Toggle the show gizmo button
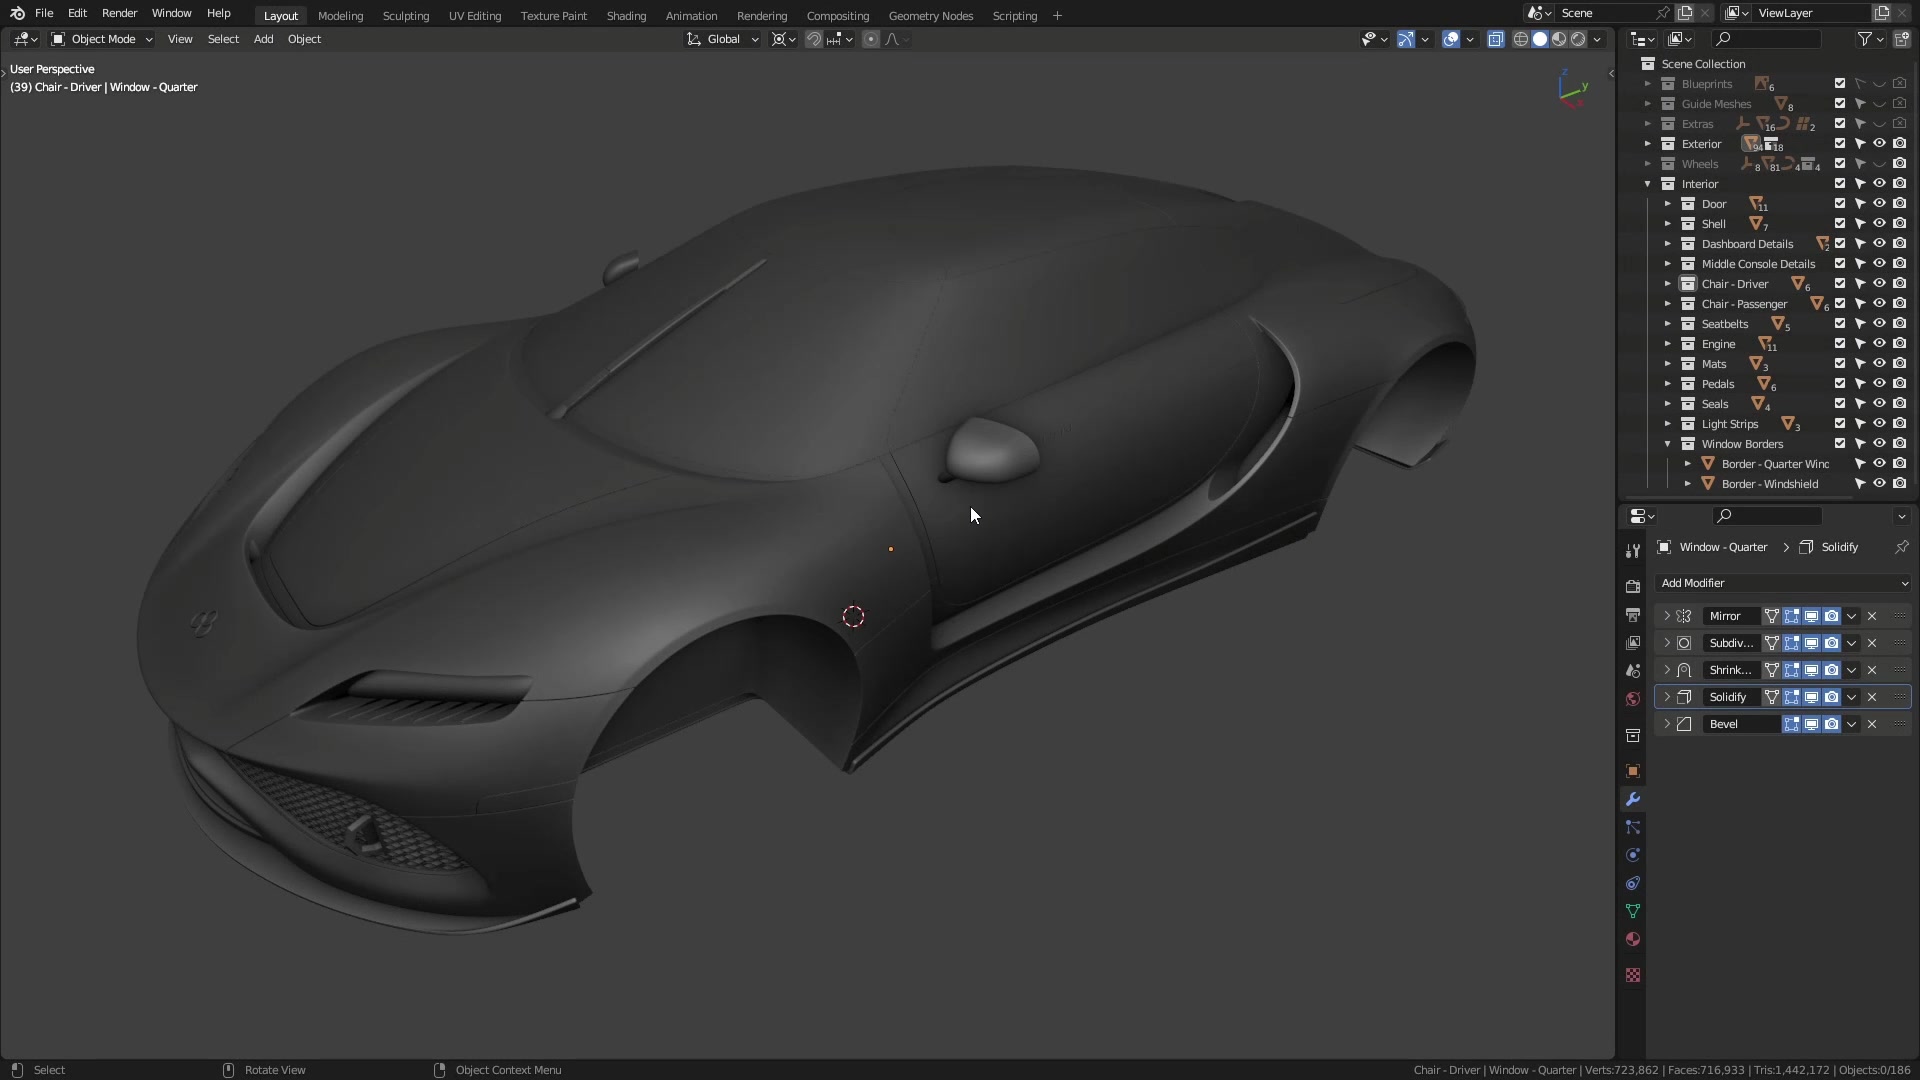 (1406, 39)
